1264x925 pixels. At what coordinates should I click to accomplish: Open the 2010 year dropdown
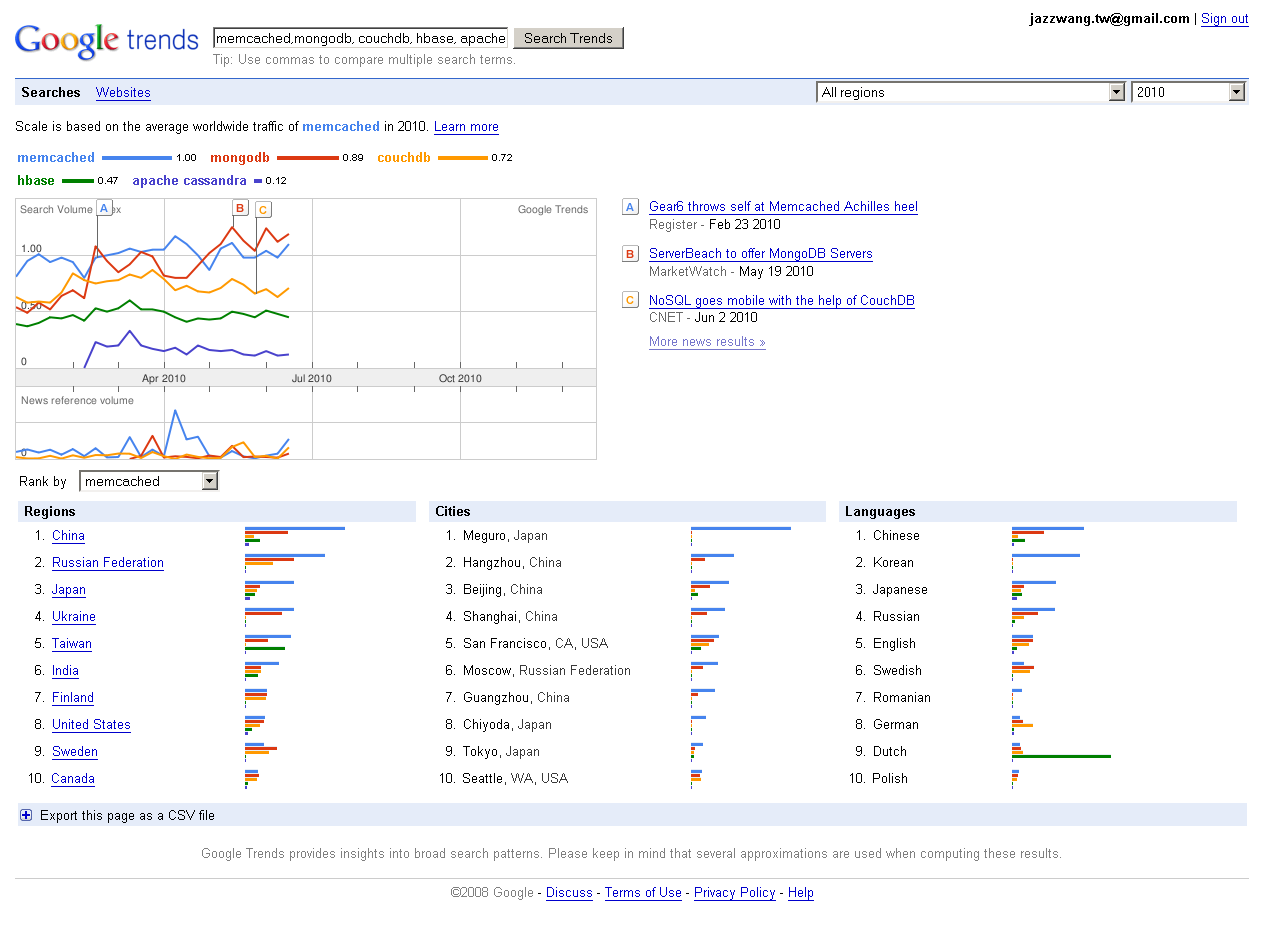pyautogui.click(x=1188, y=92)
